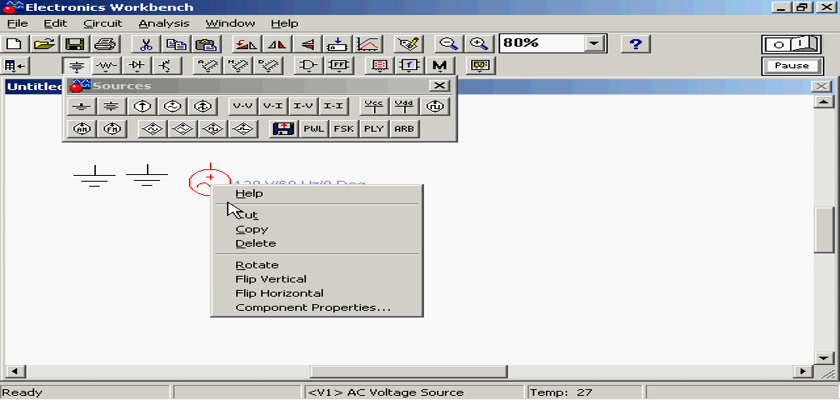
Task: Close the Sources palette window
Action: pos(440,86)
